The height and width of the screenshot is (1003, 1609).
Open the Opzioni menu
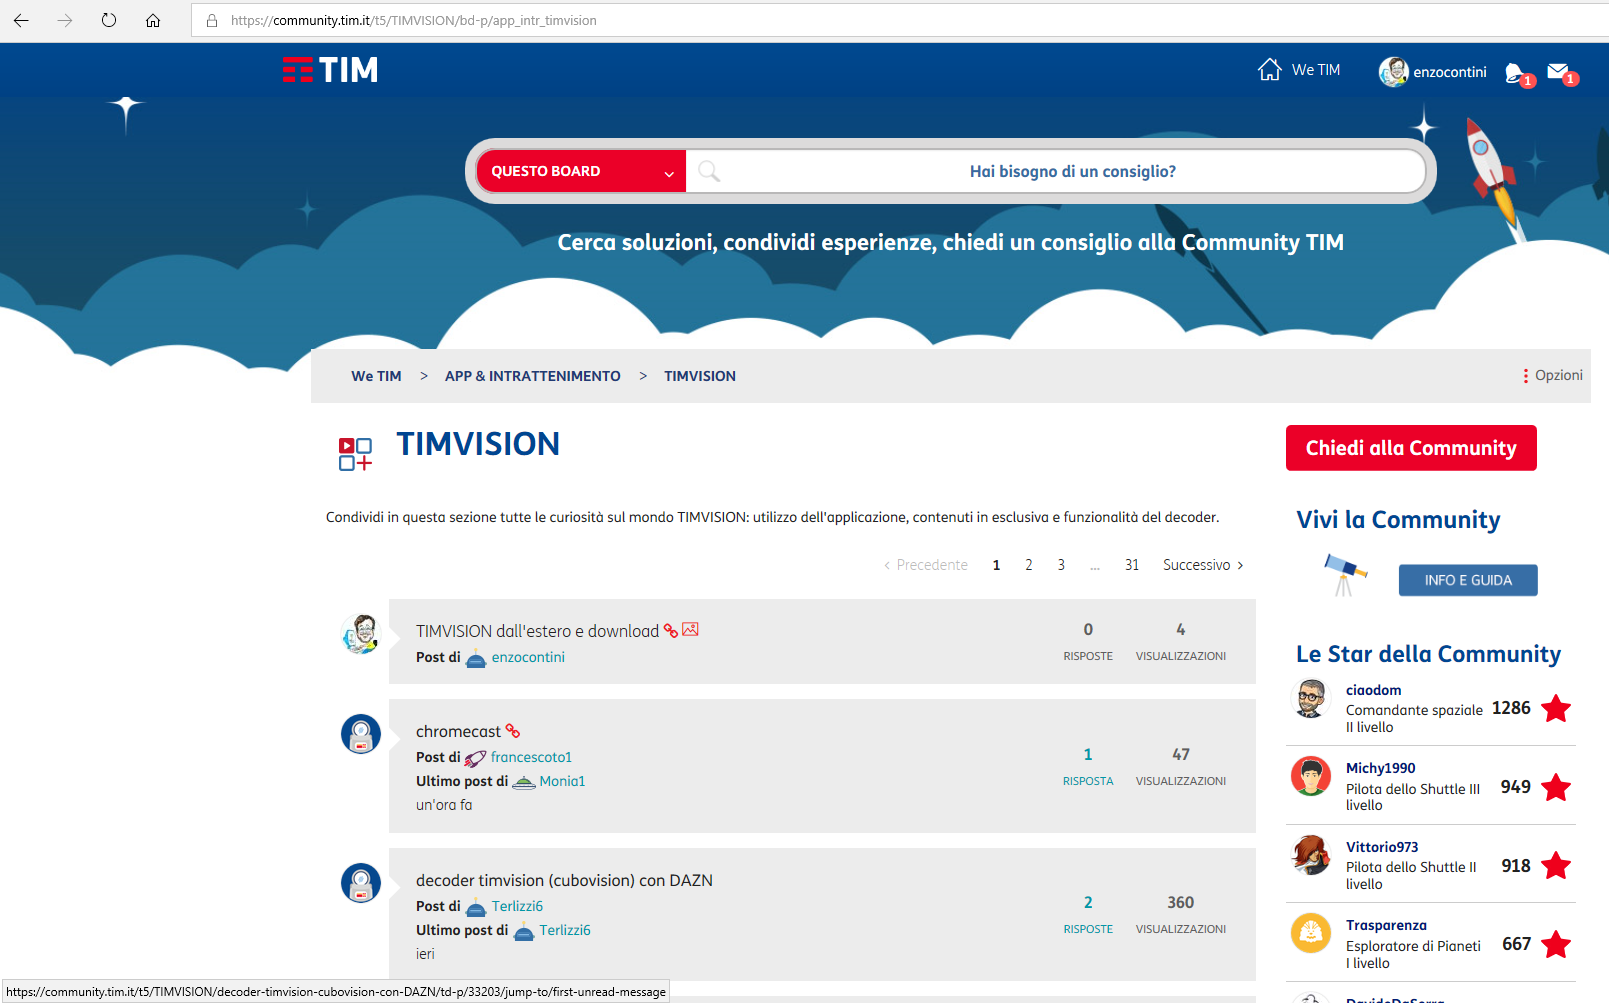(1552, 376)
